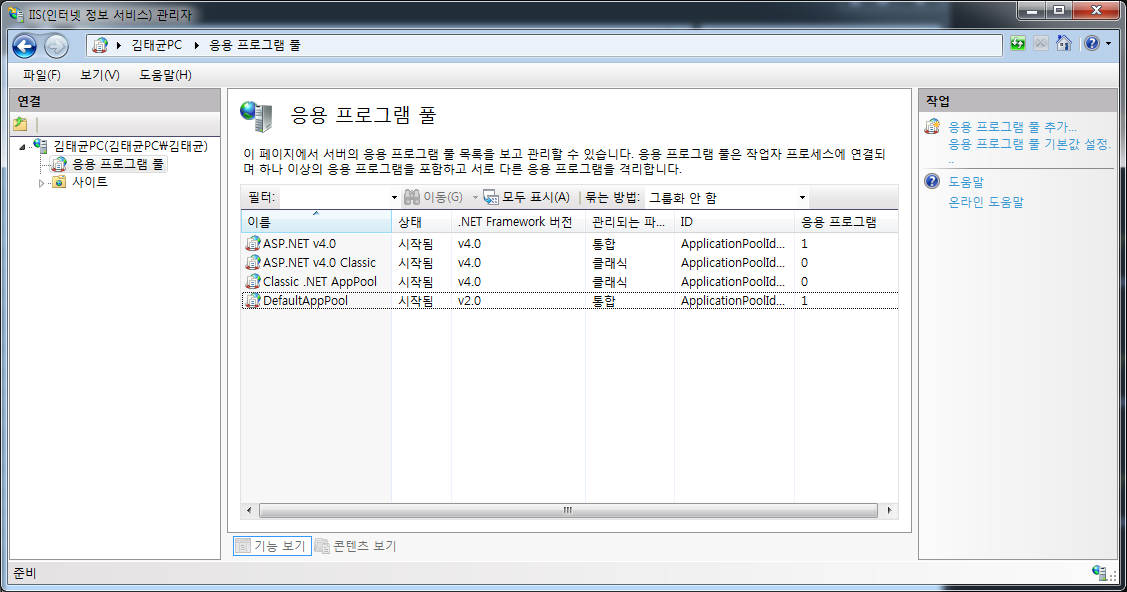The image size is (1127, 592).
Task: Click the create connection icon in the 연결 panel
Action: click(20, 124)
